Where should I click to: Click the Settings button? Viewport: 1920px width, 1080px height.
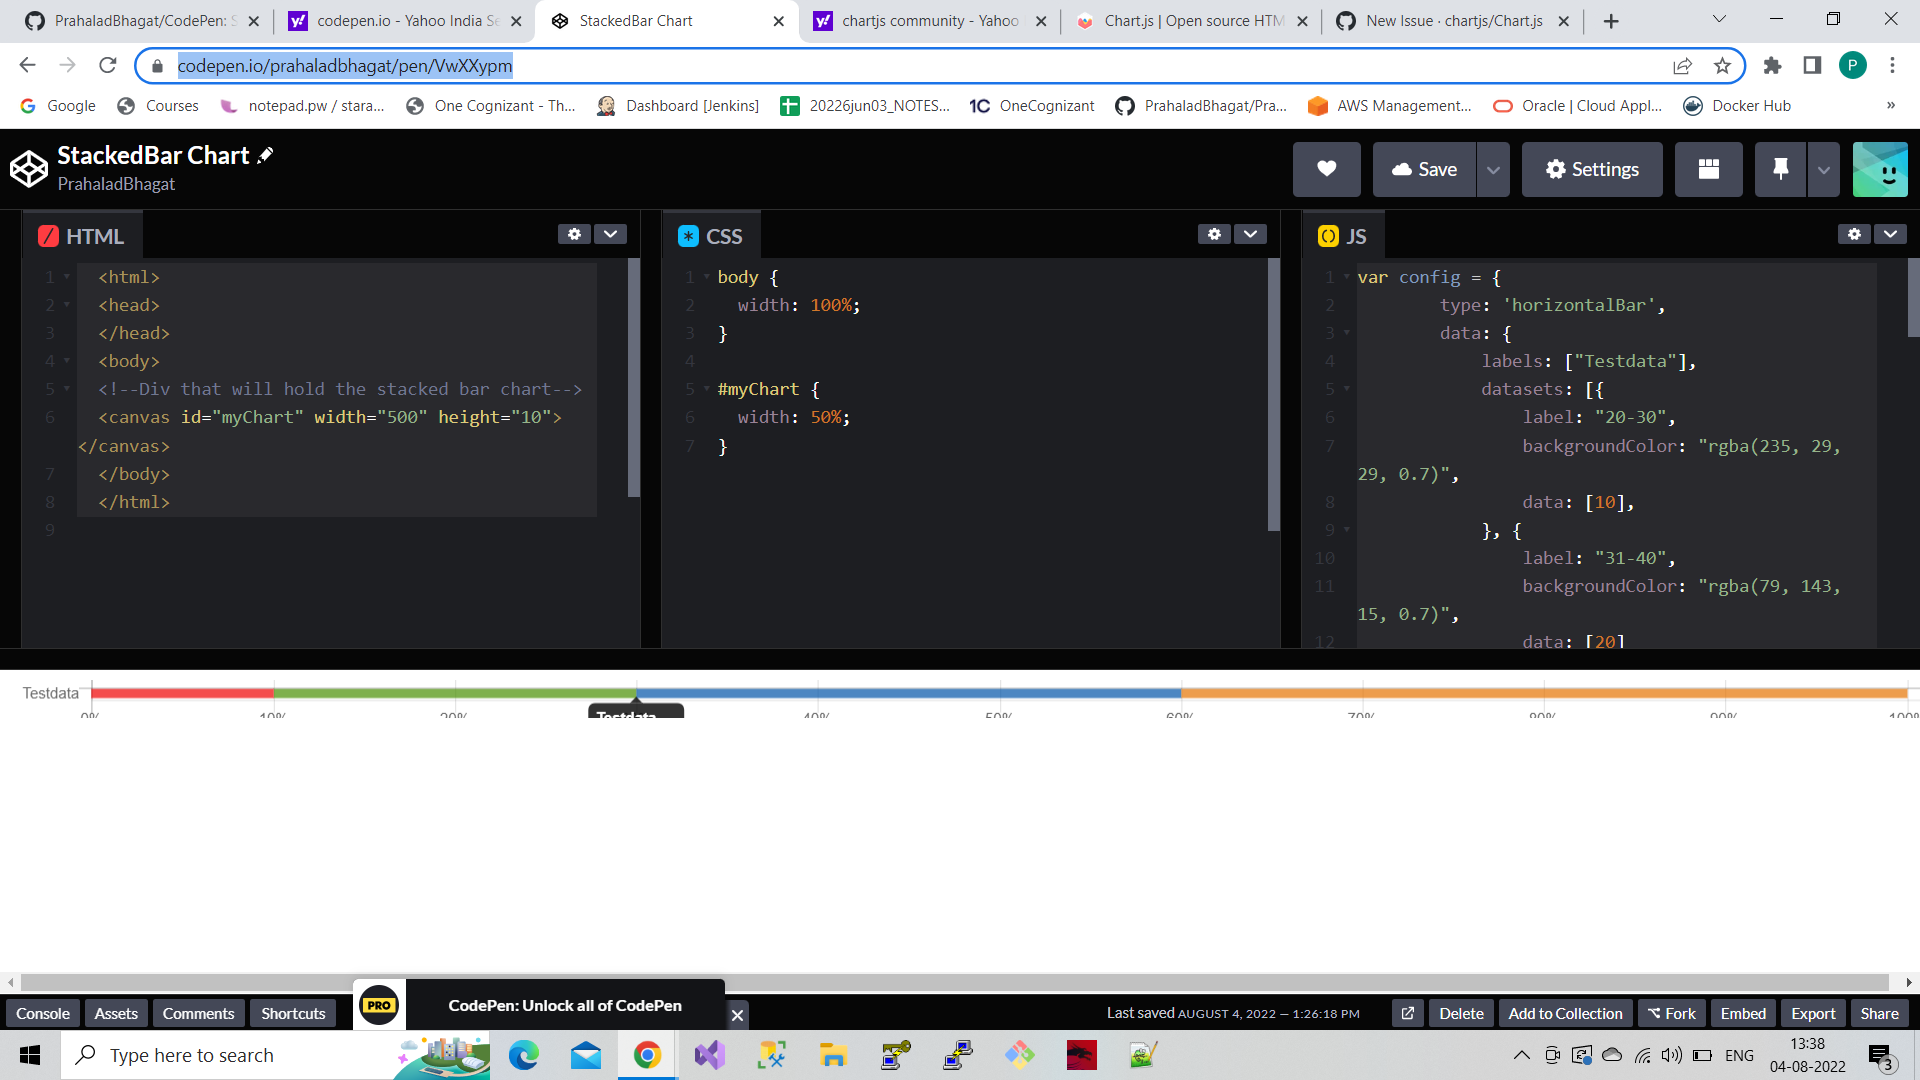click(1592, 169)
